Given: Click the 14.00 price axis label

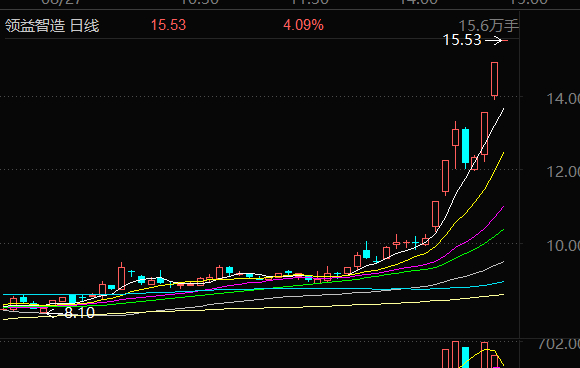Looking at the screenshot, I should (563, 99).
